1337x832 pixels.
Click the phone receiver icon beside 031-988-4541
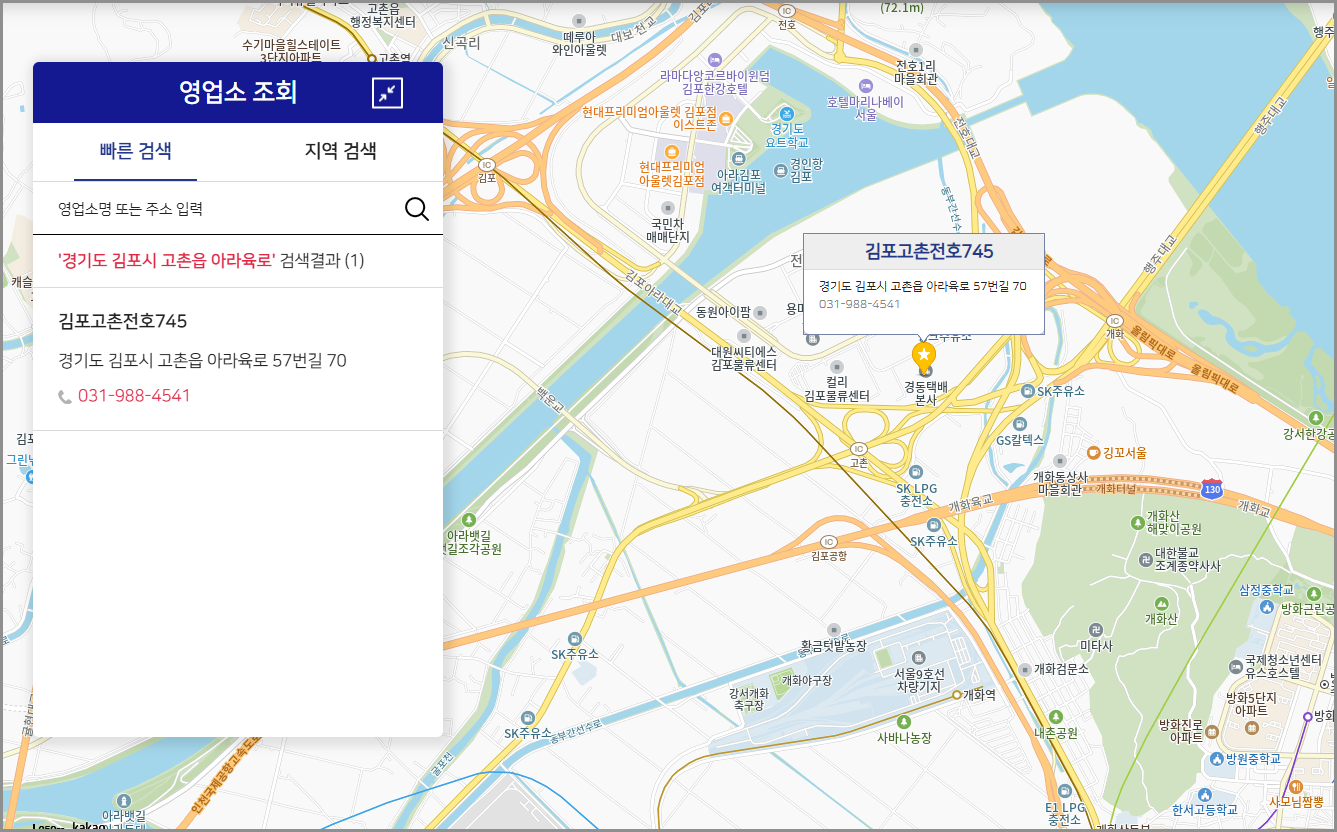tap(65, 395)
